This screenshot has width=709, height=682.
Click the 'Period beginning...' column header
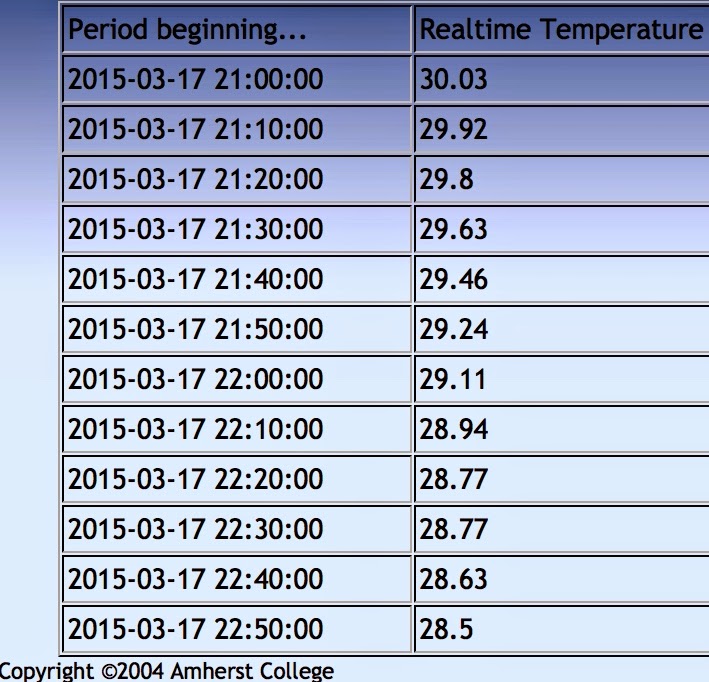[x=237, y=29]
